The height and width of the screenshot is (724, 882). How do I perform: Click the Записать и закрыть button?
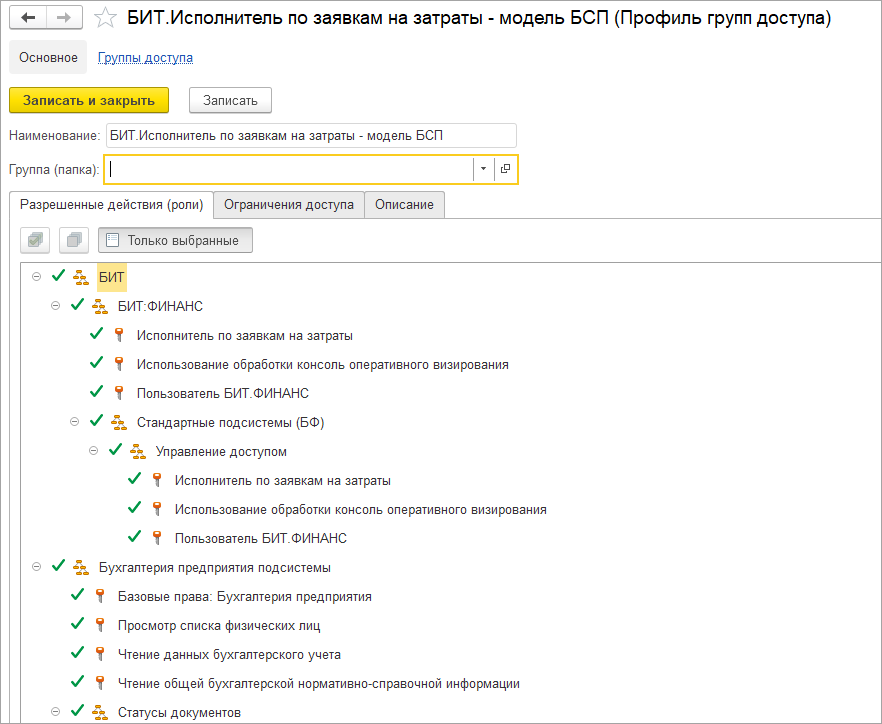tap(89, 101)
